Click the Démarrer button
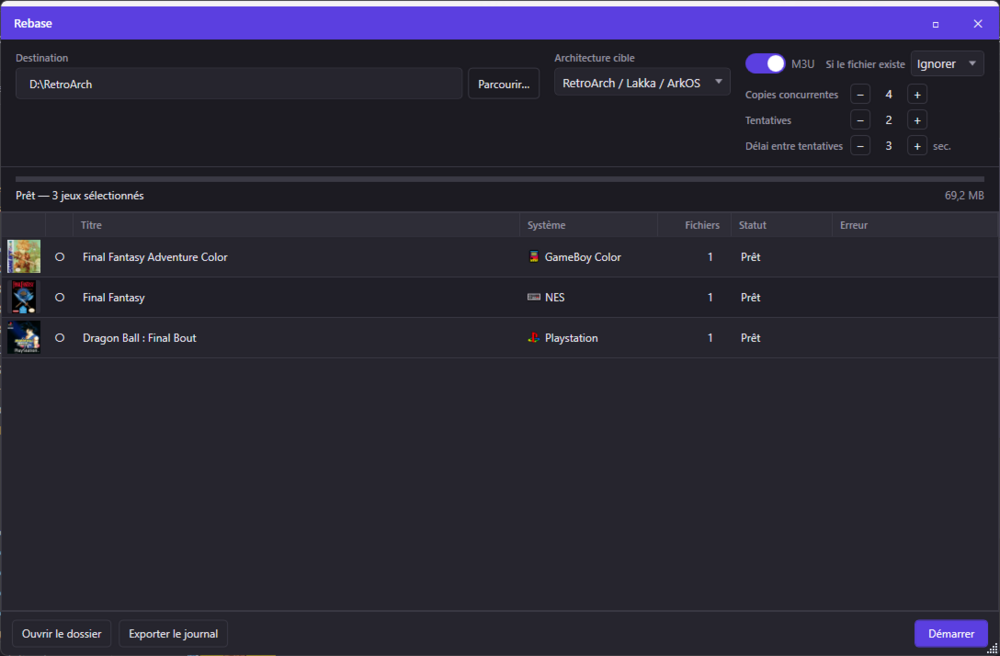This screenshot has height=656, width=1000. (950, 634)
